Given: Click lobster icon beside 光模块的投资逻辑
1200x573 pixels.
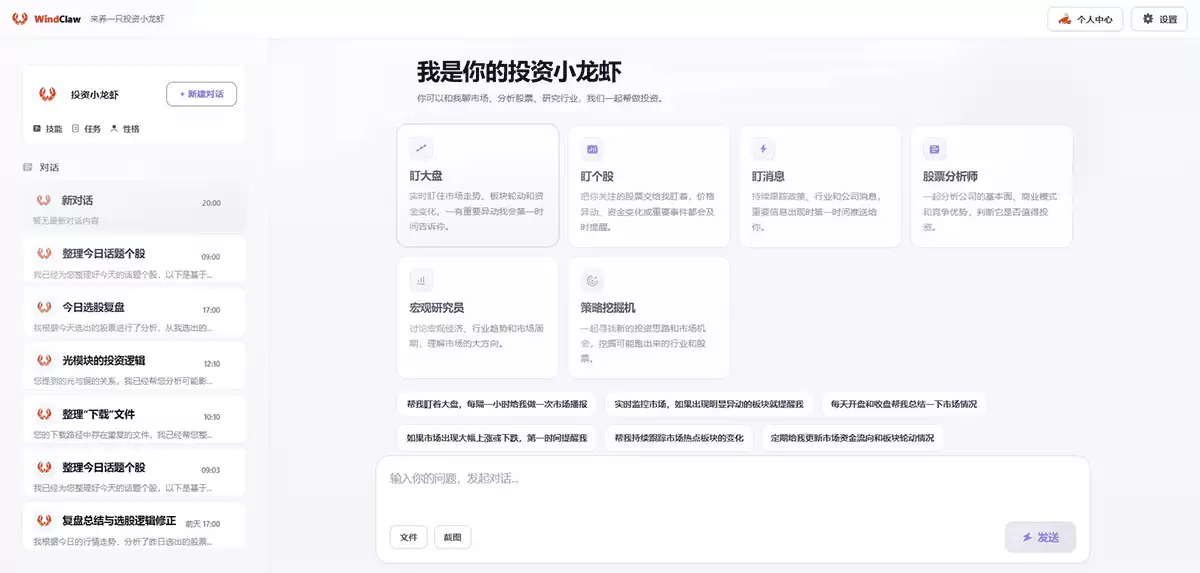Looking at the screenshot, I should [x=44, y=360].
